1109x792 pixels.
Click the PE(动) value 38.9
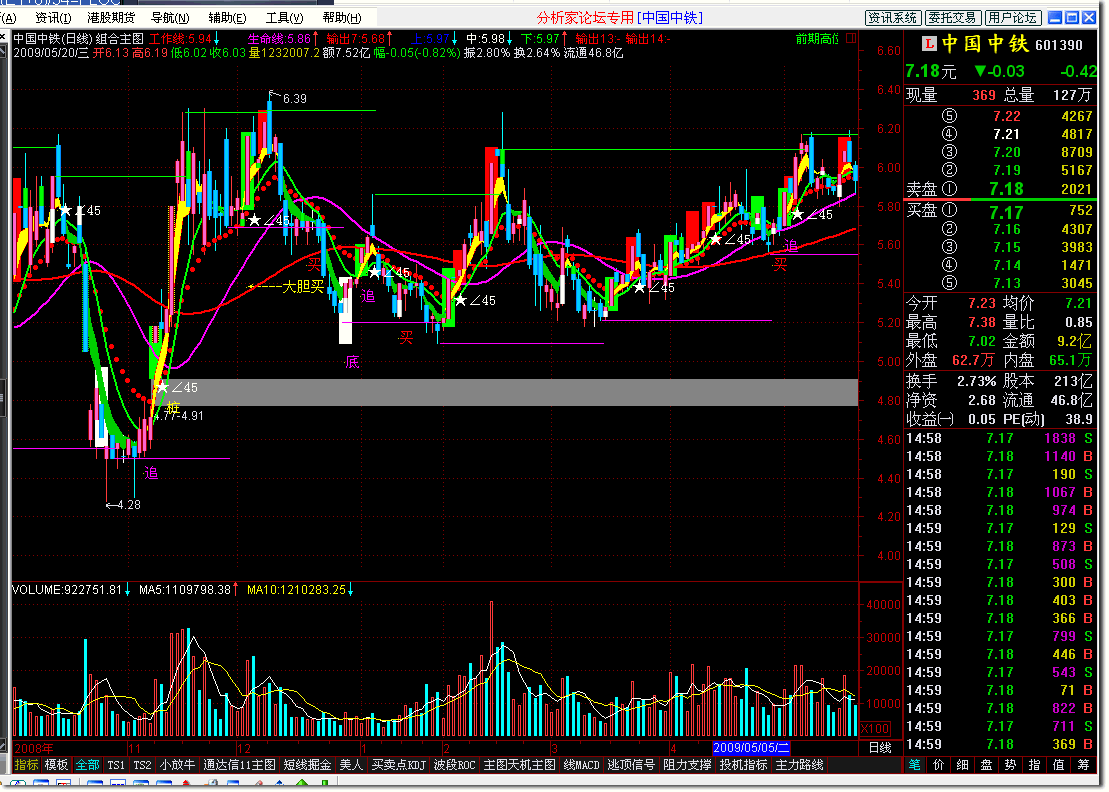point(1079,419)
